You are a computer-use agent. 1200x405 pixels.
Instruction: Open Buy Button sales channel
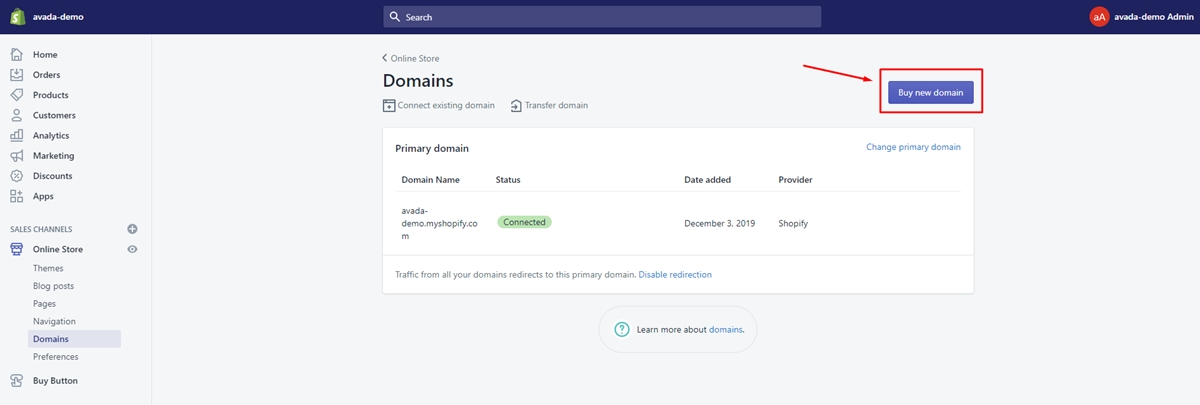(55, 381)
